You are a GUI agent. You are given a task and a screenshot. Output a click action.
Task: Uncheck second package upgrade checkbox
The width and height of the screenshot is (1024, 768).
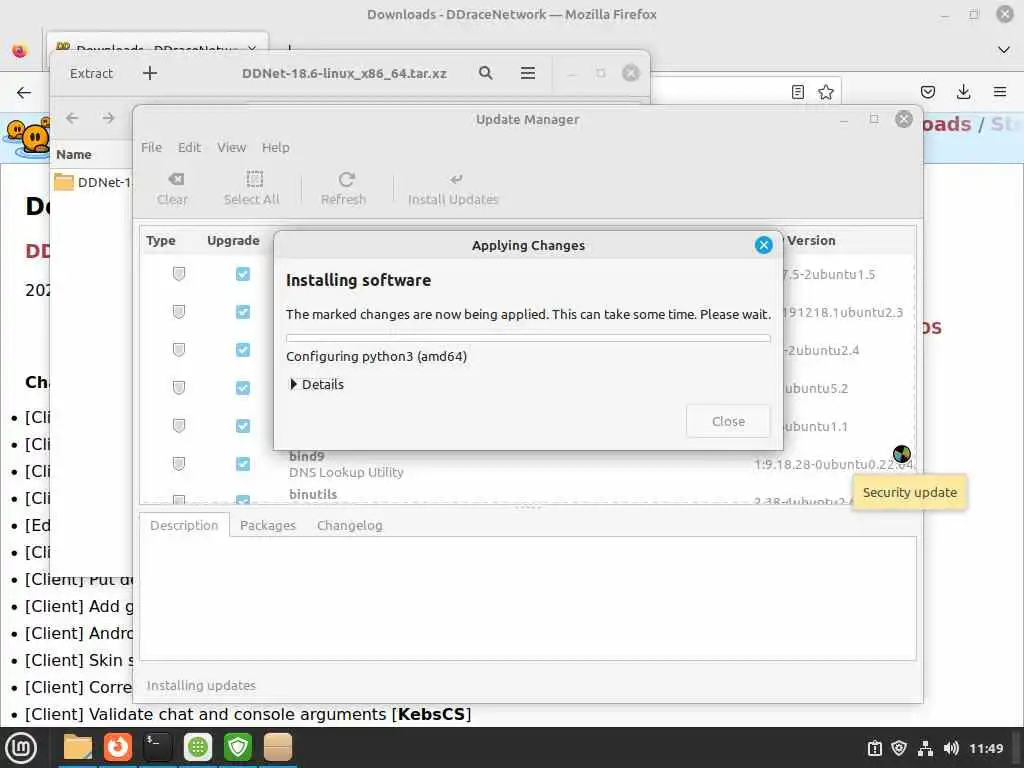pos(243,312)
